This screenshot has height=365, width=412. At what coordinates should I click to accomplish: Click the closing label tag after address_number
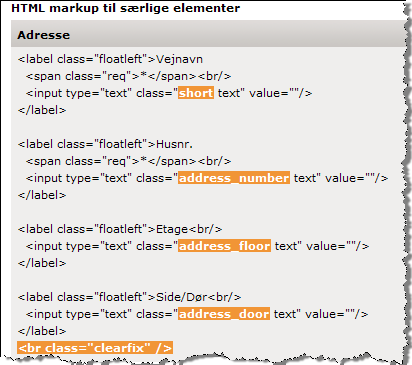pos(42,195)
